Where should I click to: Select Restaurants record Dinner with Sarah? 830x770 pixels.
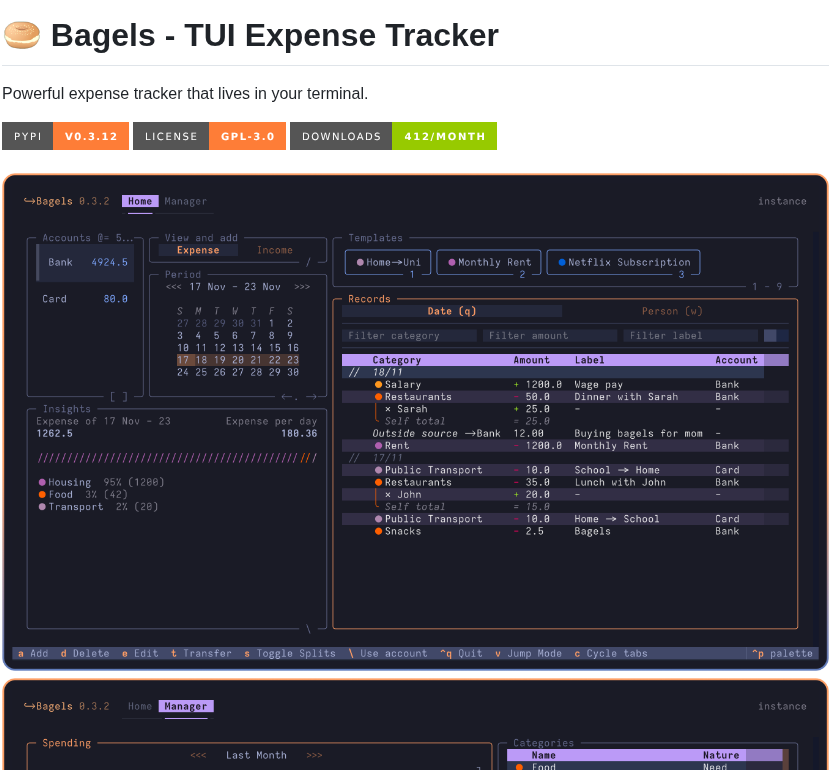565,397
